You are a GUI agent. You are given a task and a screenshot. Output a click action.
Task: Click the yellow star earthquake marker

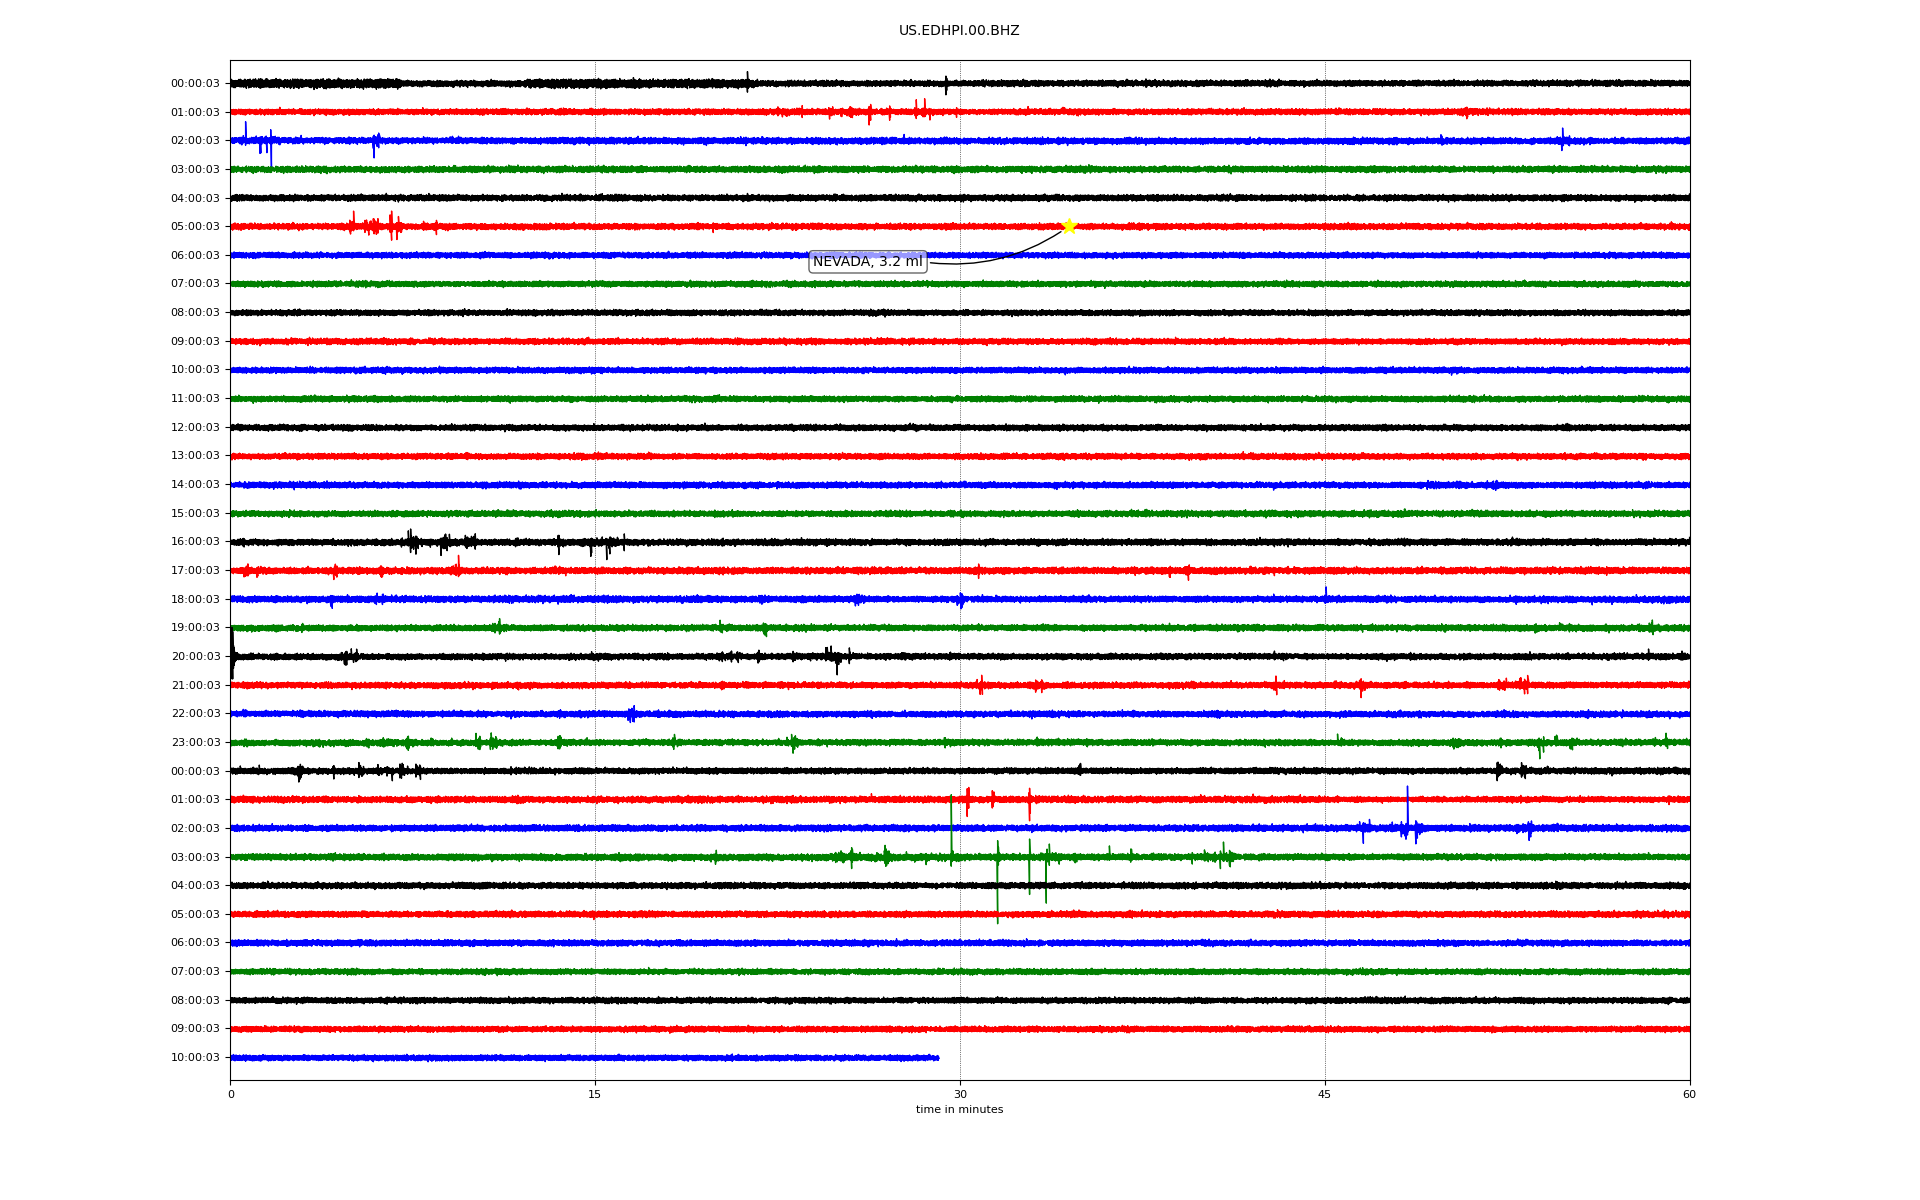point(1068,226)
